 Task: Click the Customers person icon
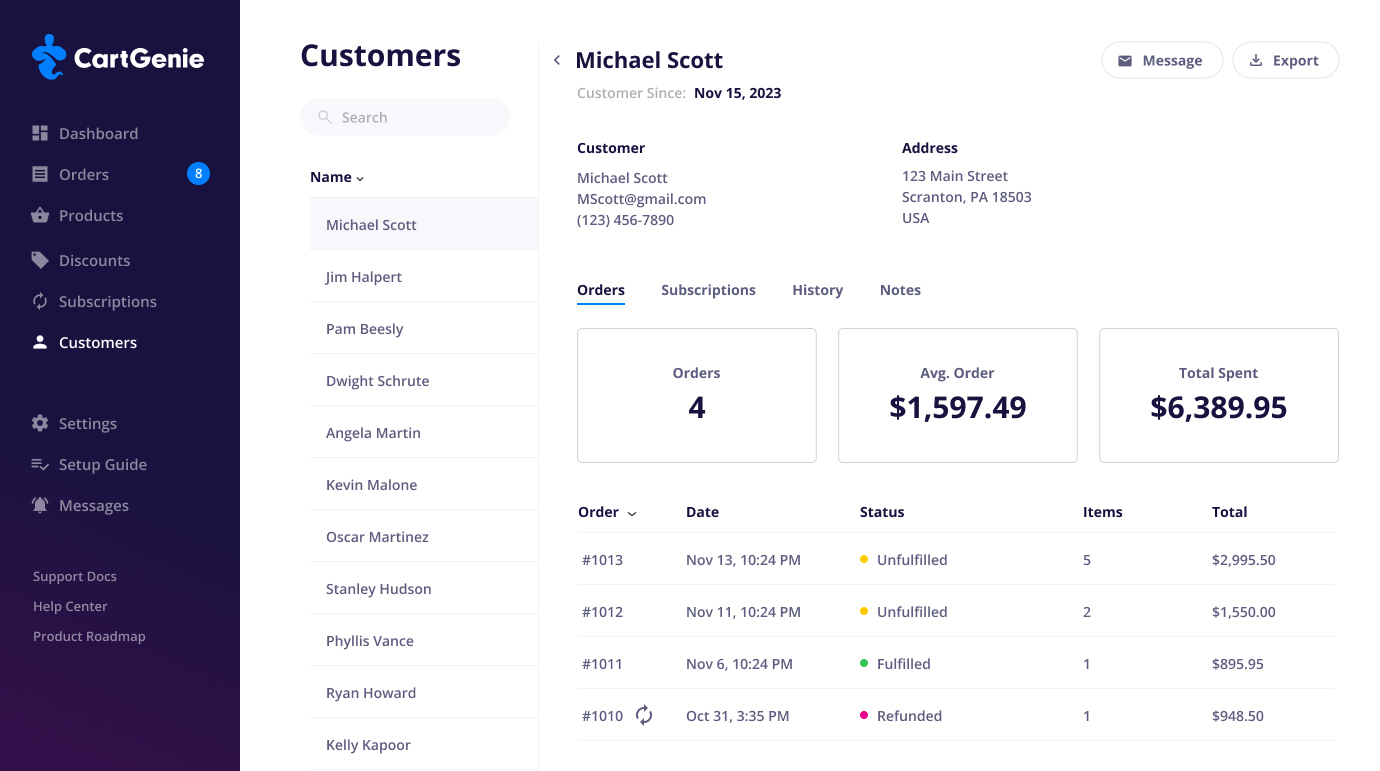(40, 342)
